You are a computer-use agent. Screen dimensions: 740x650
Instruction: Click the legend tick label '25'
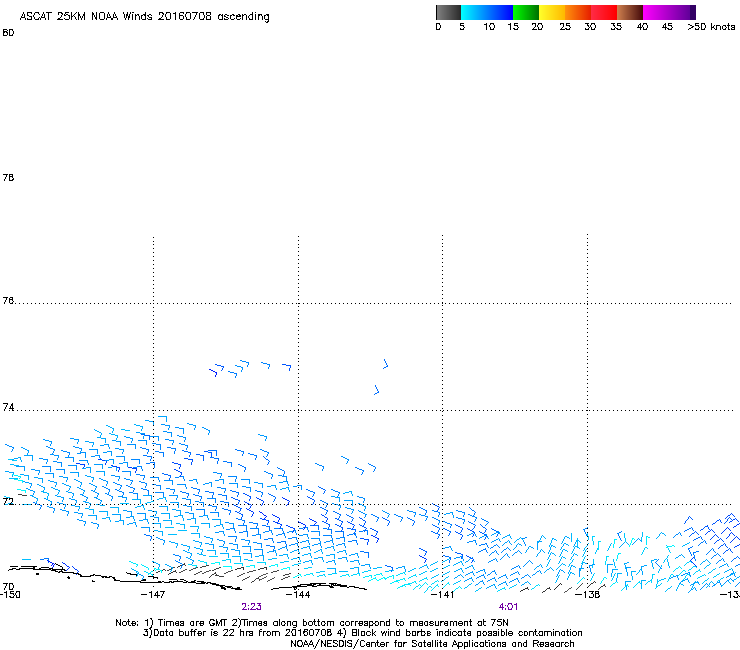565,27
